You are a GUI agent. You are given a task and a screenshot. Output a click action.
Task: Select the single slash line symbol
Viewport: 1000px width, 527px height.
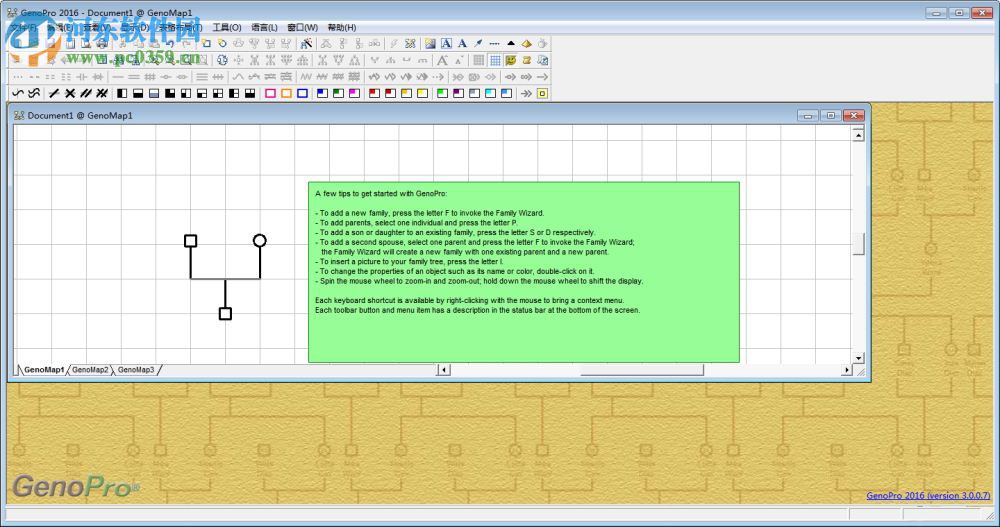pyautogui.click(x=54, y=93)
